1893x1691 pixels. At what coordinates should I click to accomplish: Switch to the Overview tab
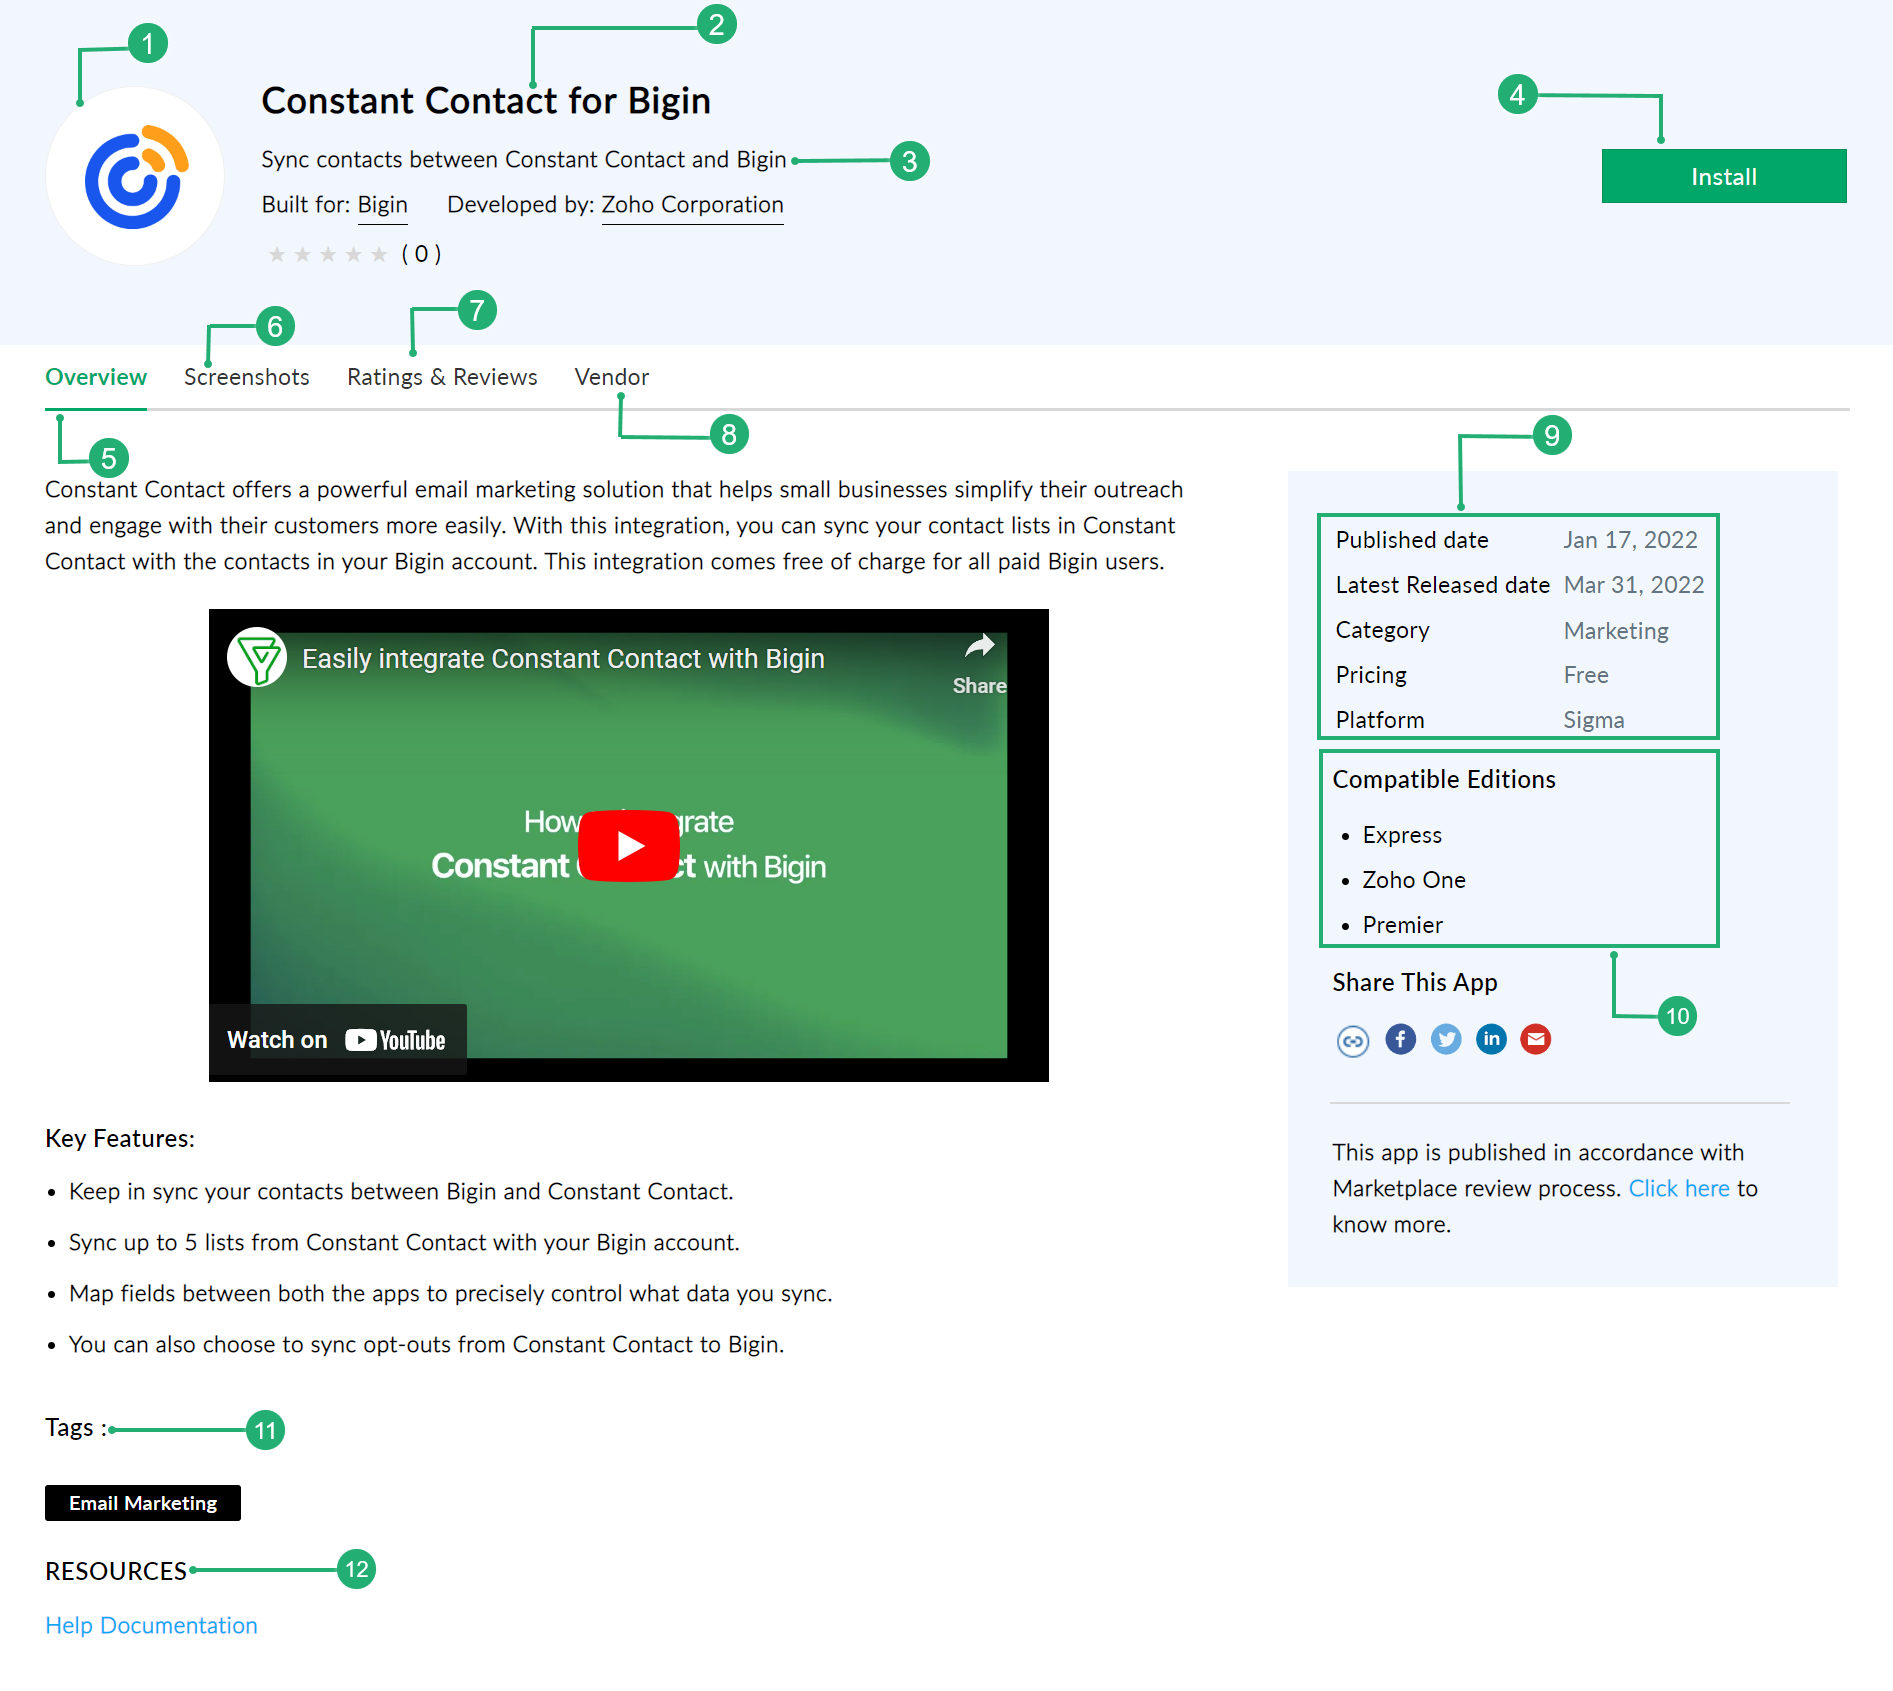96,378
